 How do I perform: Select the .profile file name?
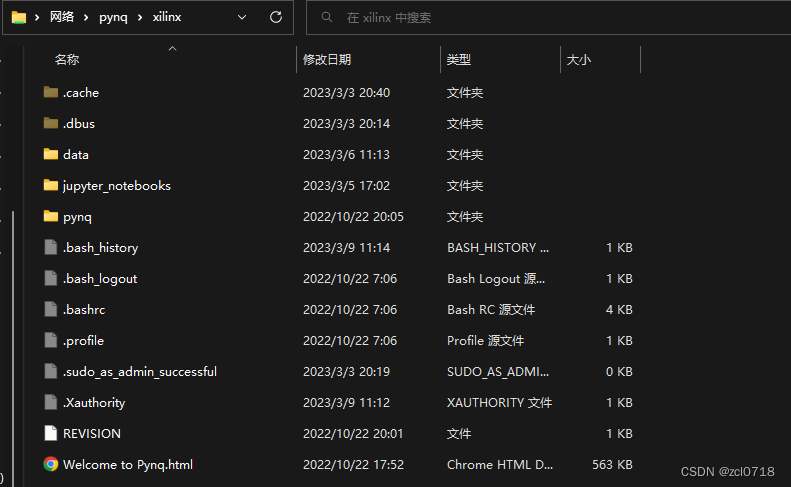tap(83, 341)
